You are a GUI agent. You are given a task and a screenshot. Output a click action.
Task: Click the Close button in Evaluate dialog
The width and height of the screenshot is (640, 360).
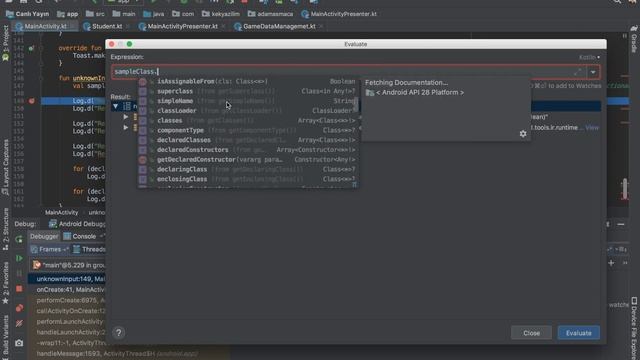click(531, 333)
